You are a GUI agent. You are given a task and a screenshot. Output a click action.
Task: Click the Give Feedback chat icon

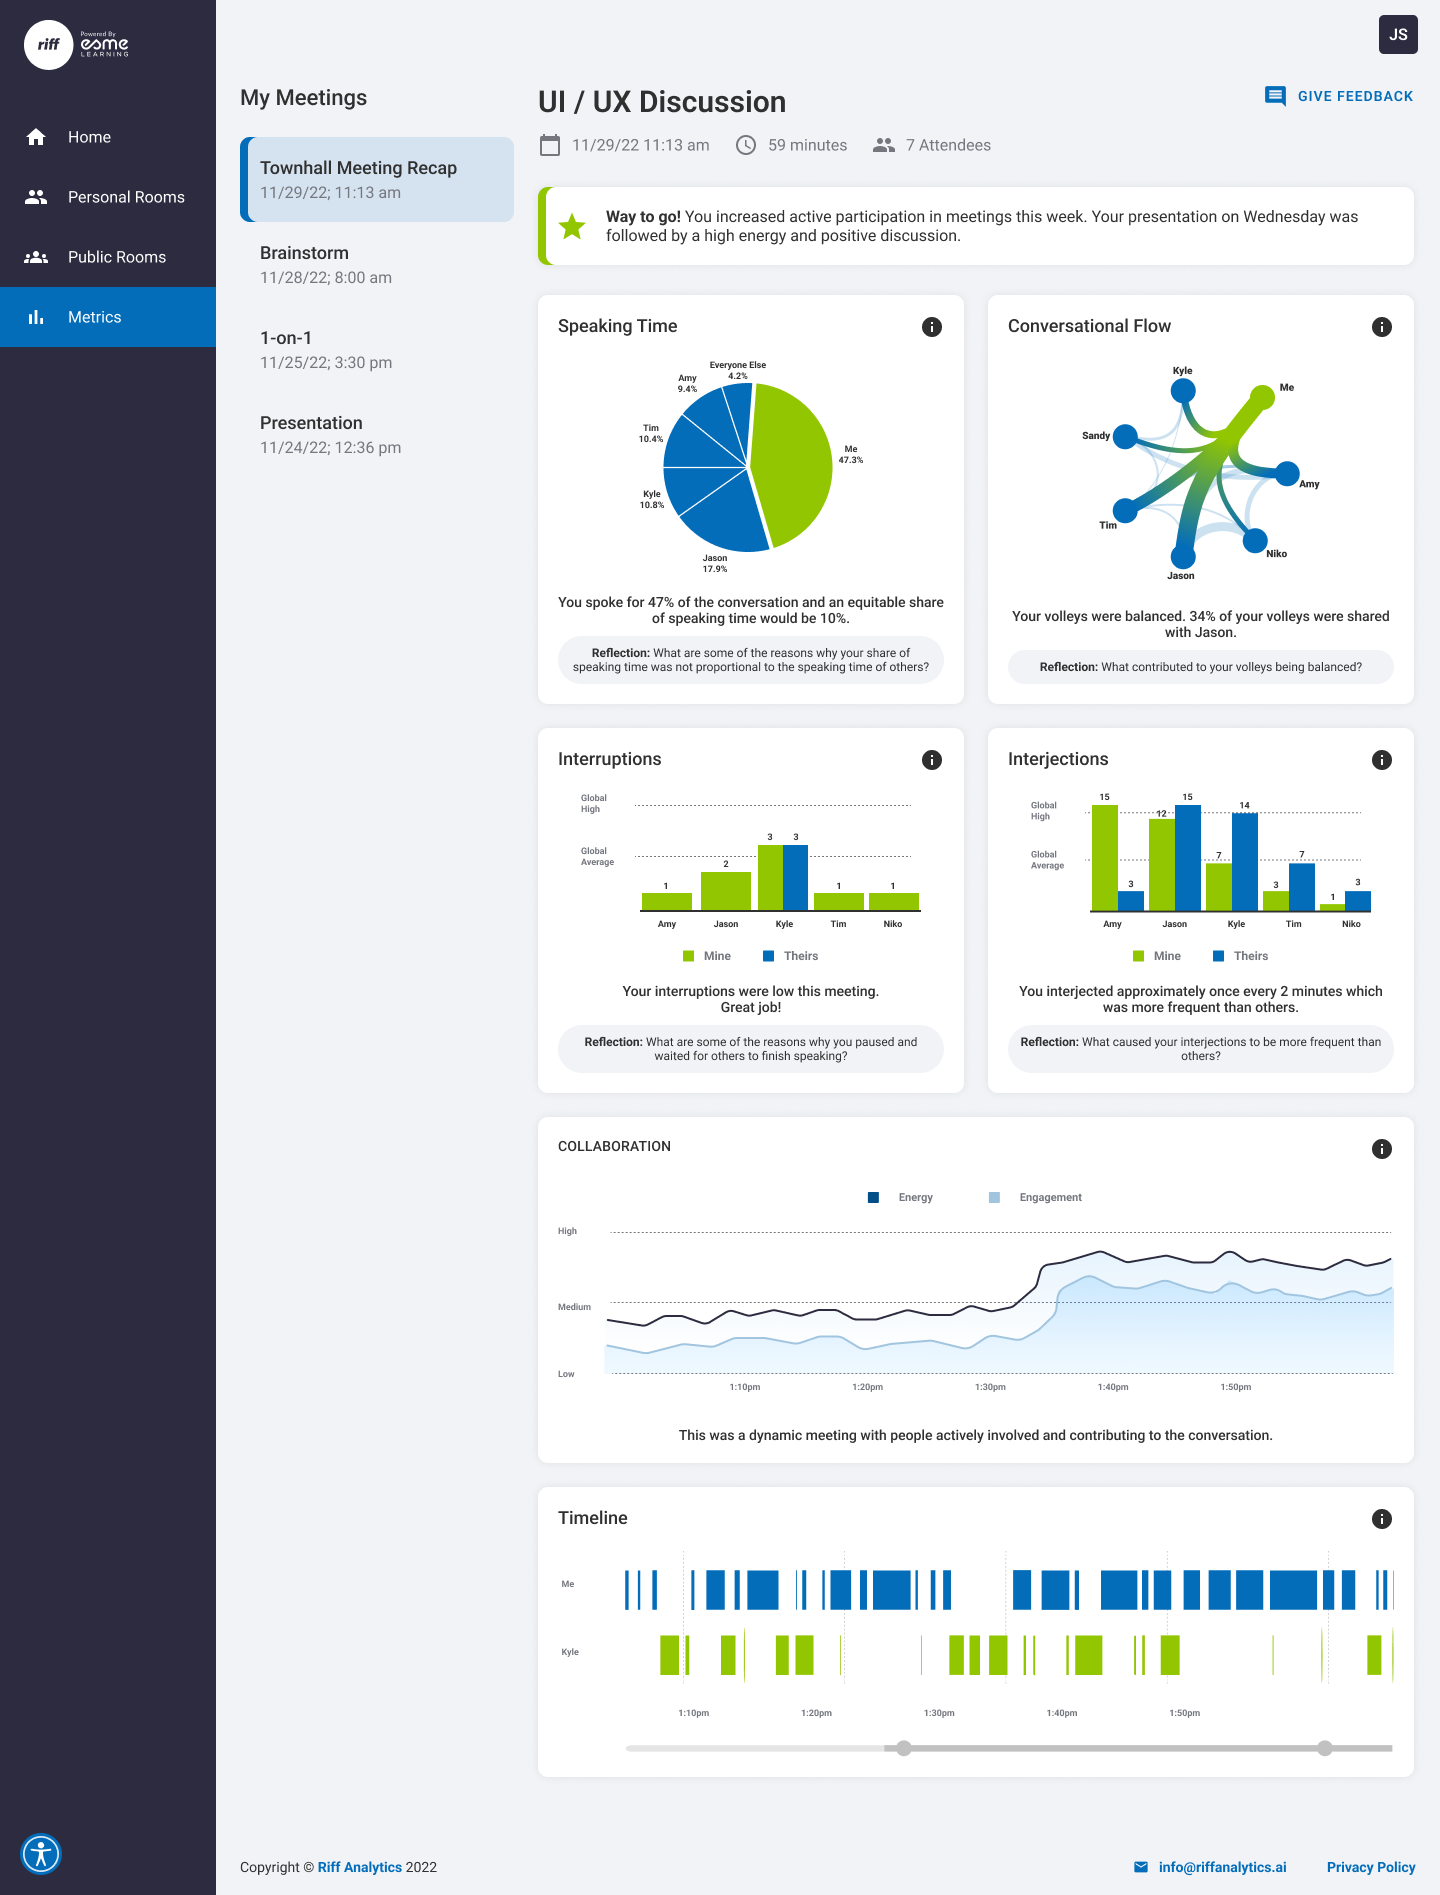1275,96
